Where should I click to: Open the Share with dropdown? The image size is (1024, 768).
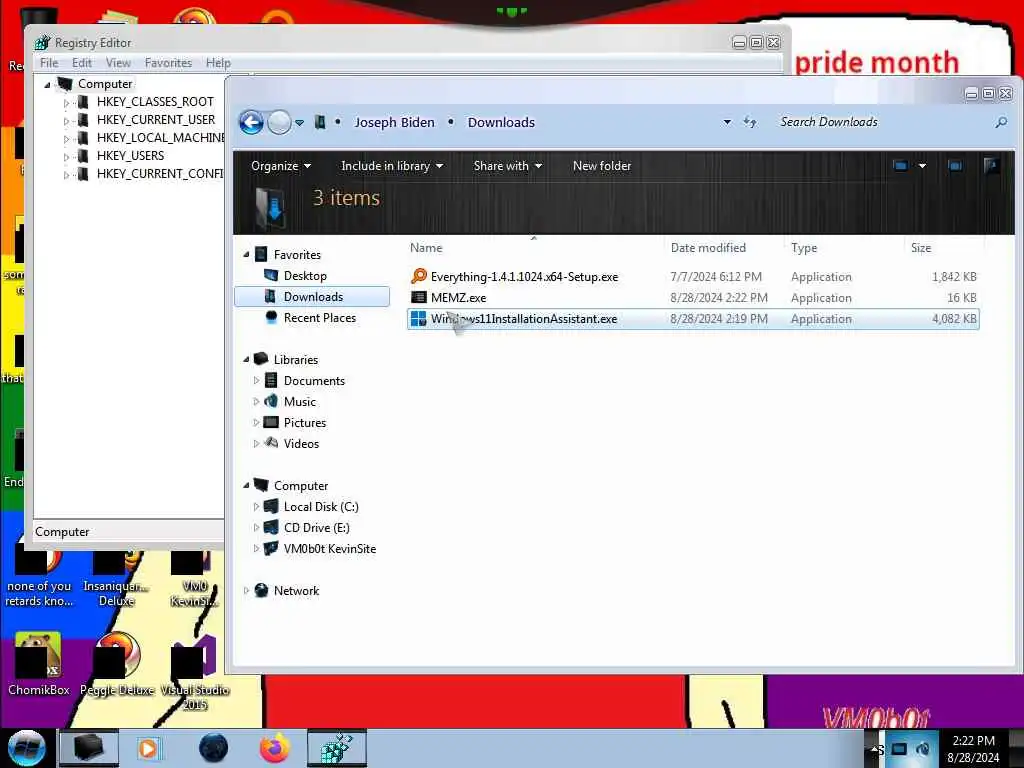pyautogui.click(x=507, y=166)
